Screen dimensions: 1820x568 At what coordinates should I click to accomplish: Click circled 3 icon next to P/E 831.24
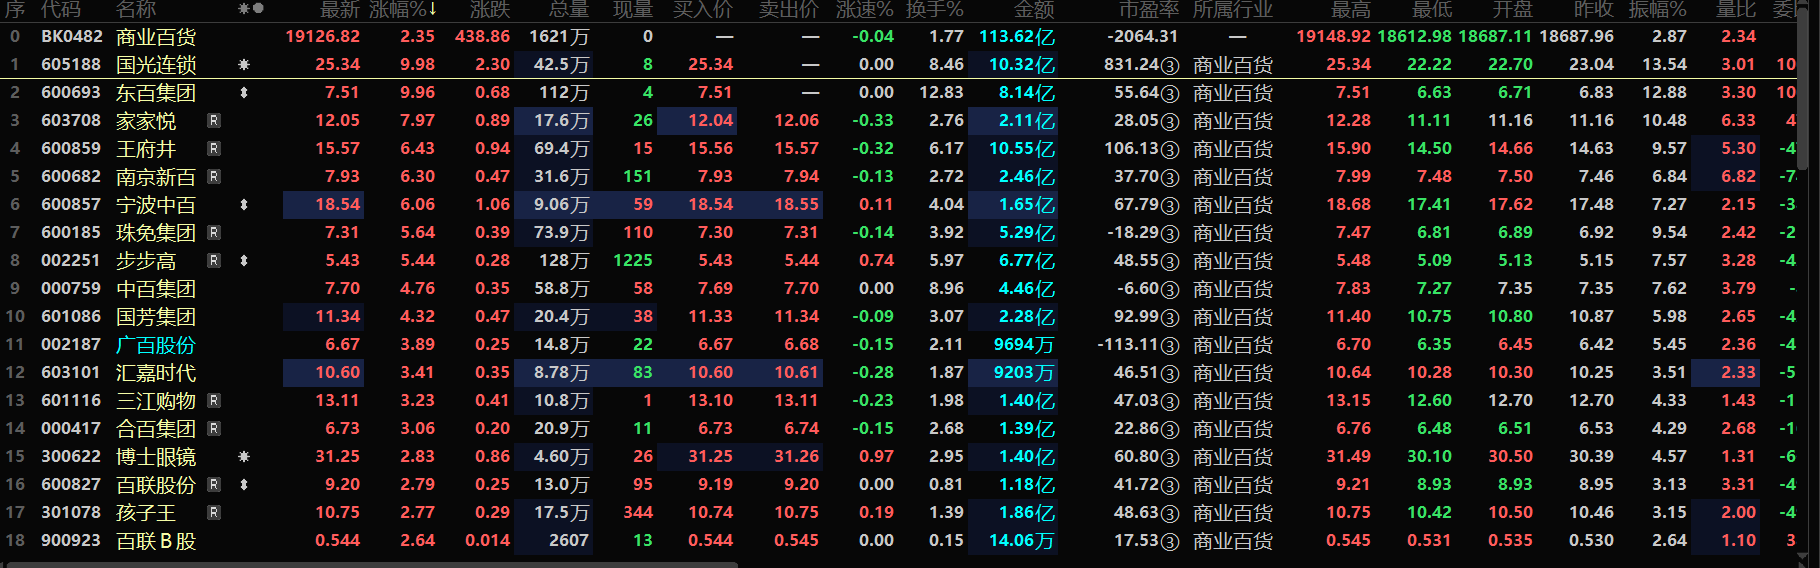[1170, 65]
